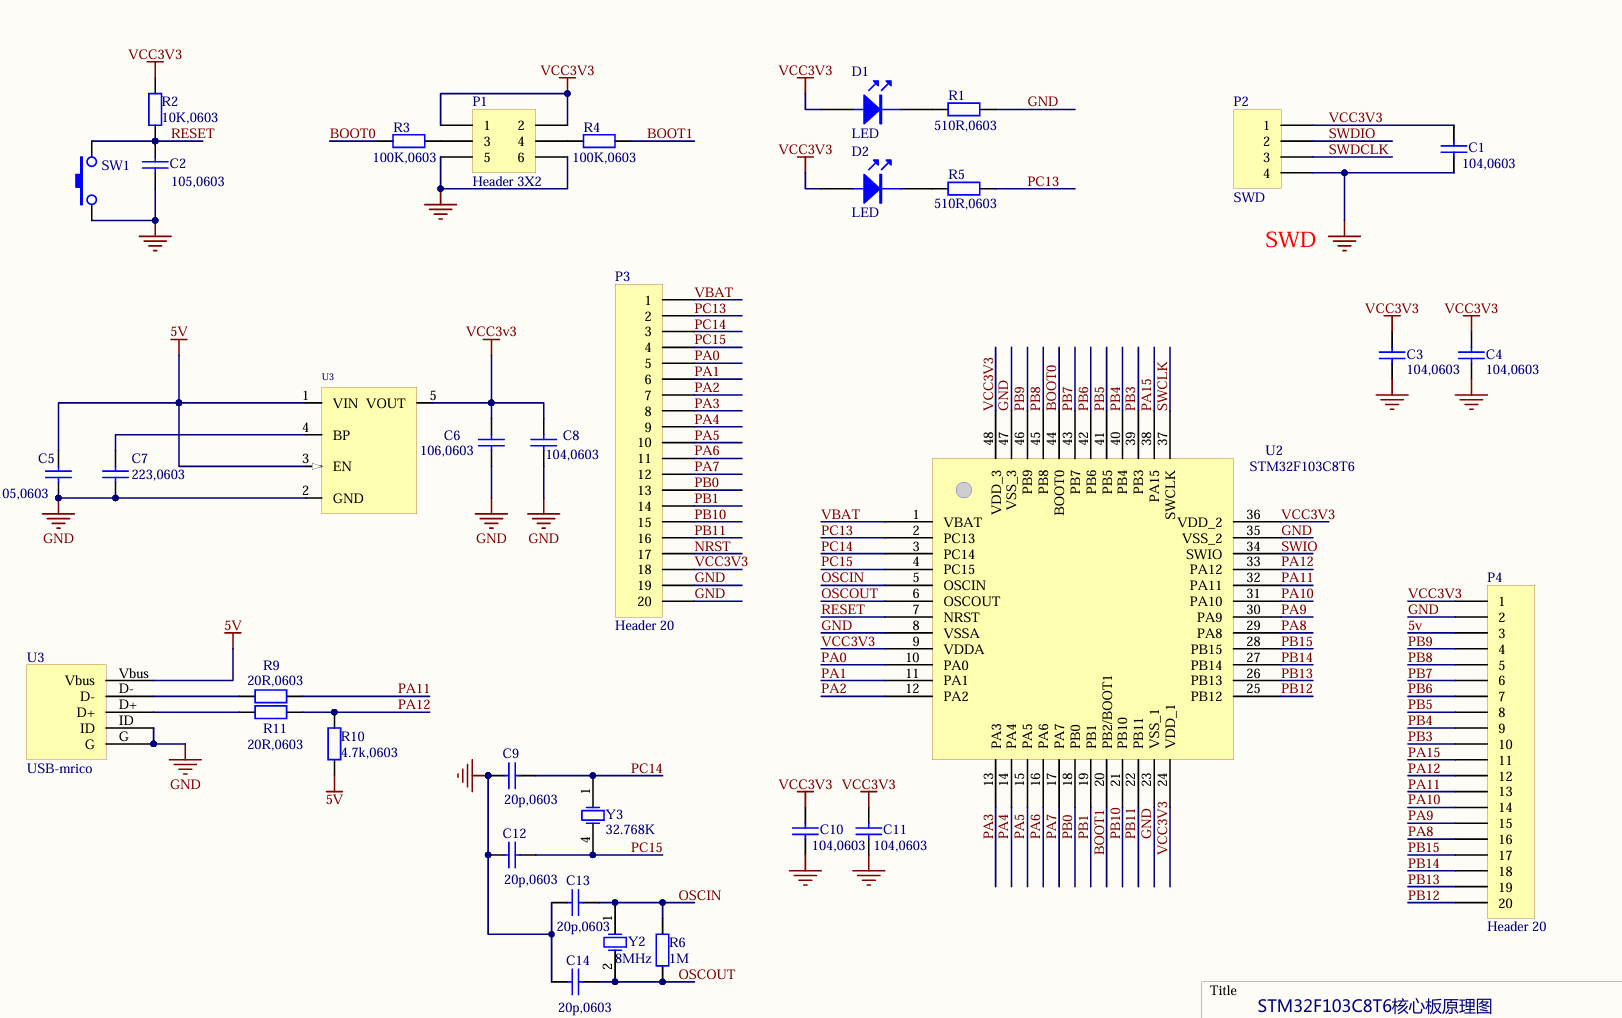Image resolution: width=1622 pixels, height=1018 pixels.
Task: Click the STM32F103C8T6 part label of U2
Action: (1302, 467)
